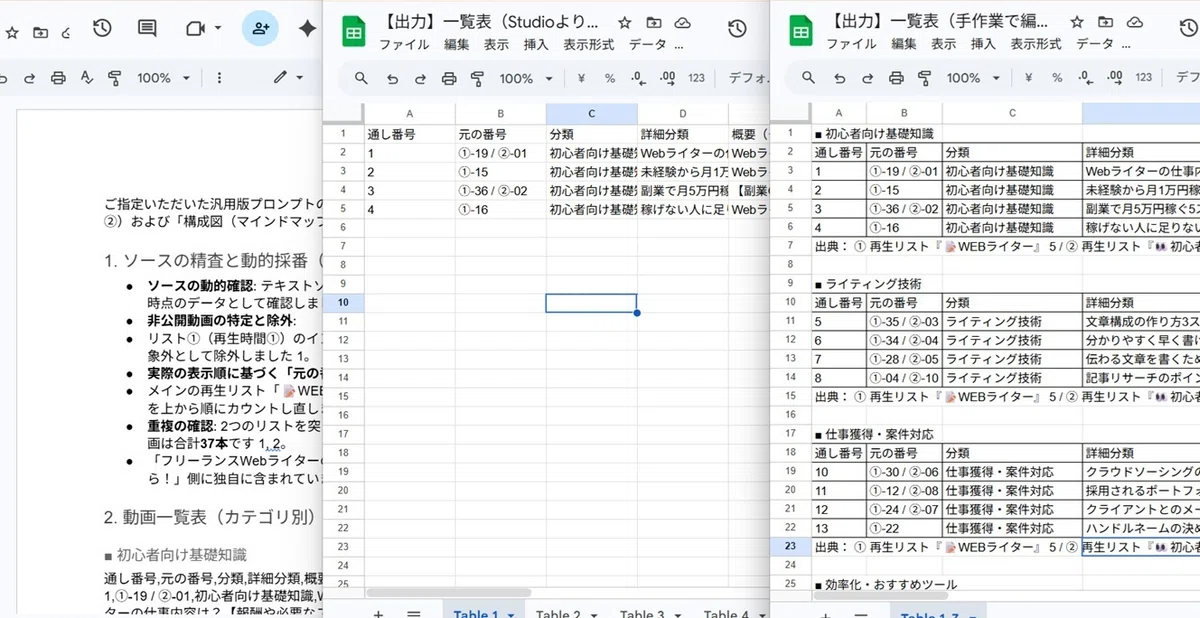This screenshot has height=618, width=1200.
Task: Move the 手作業 spreadsheet to a folder
Action: coord(1106,22)
